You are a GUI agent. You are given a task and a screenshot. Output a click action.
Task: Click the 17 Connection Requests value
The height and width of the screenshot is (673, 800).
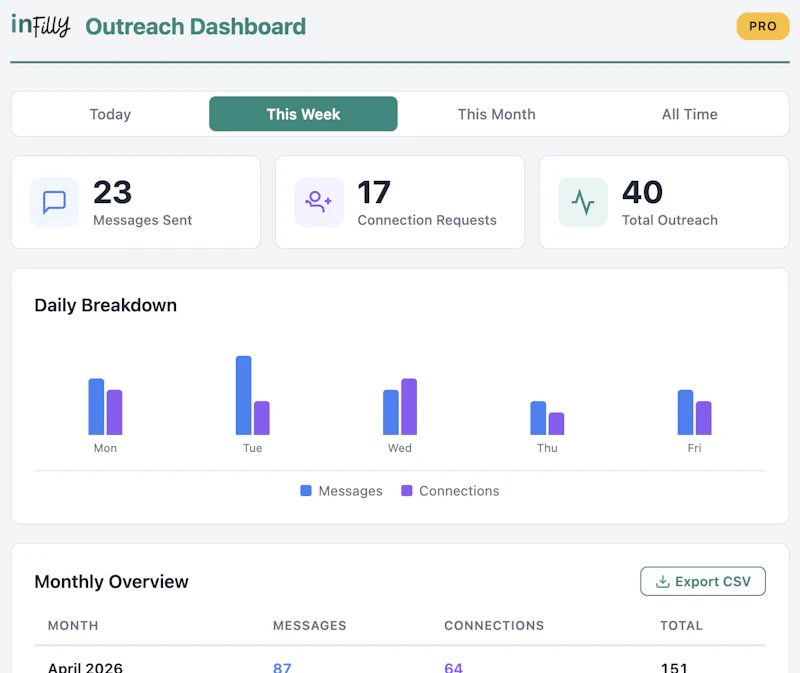(374, 192)
